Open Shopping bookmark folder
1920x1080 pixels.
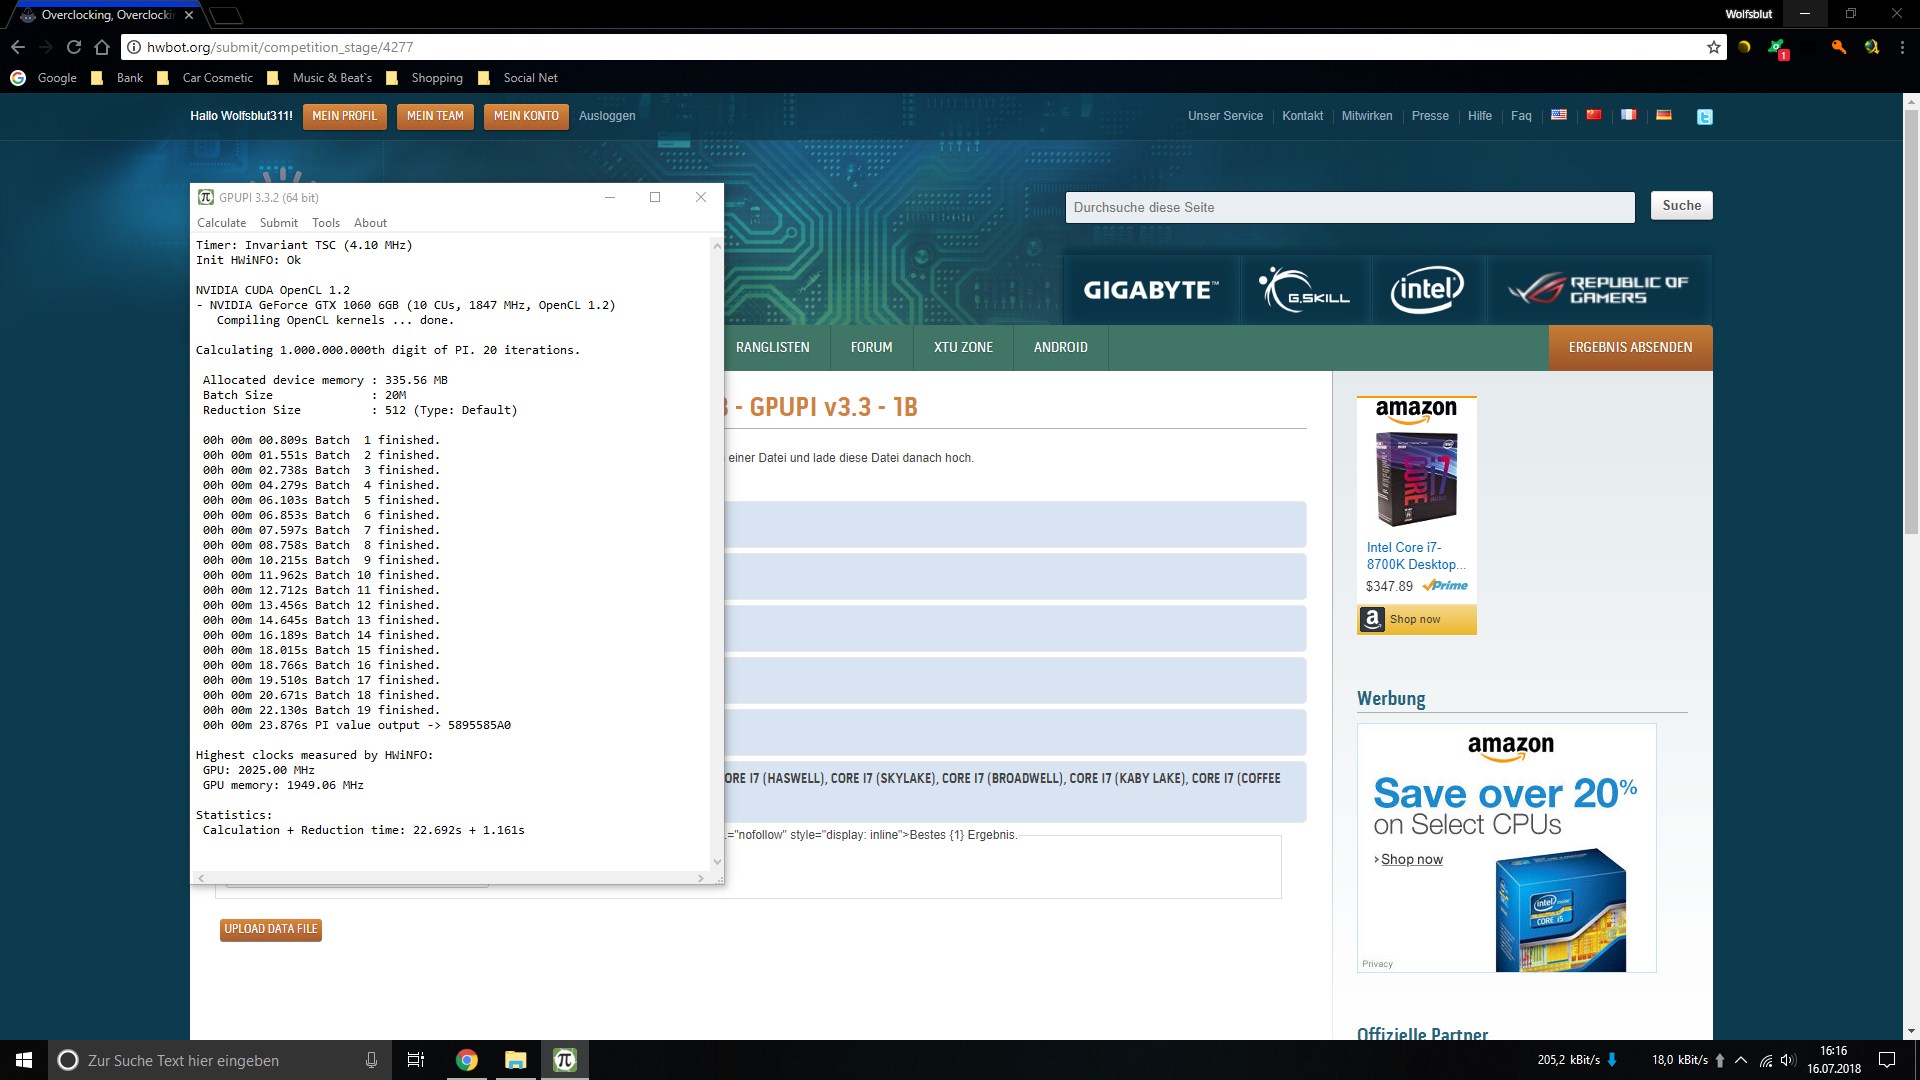point(426,78)
